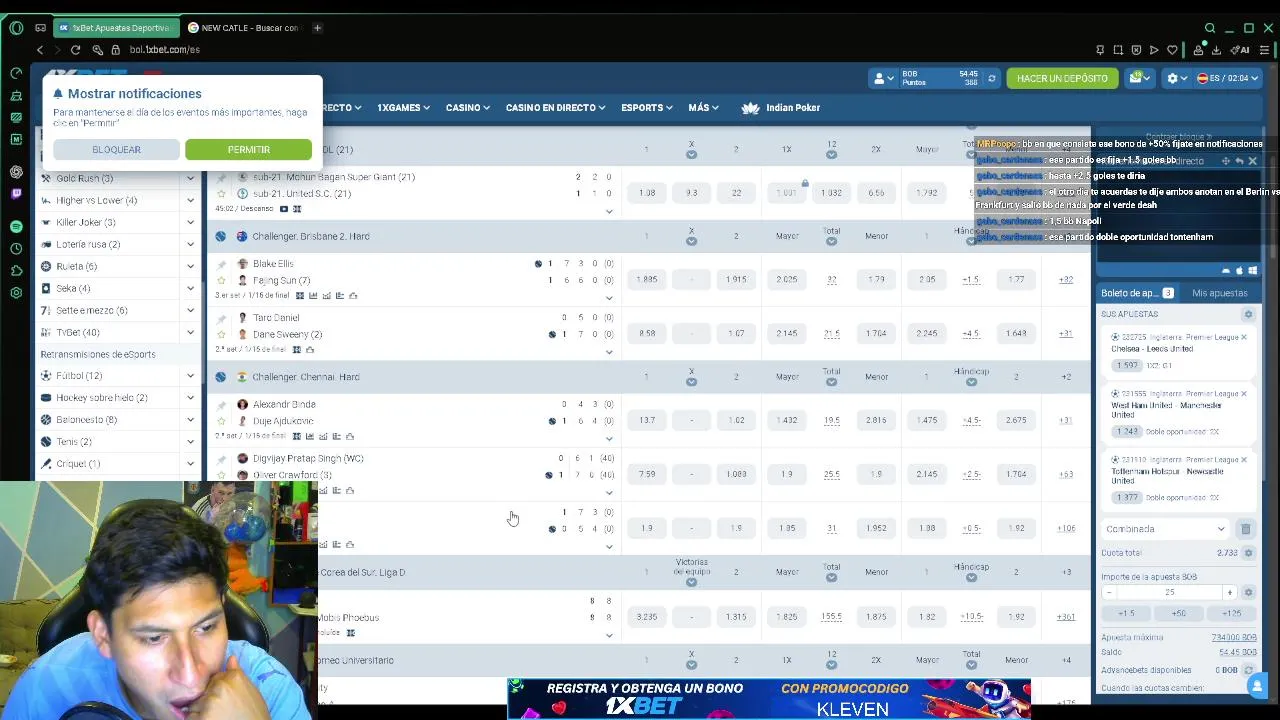The image size is (1280, 720).
Task: Favorite the Taro Daniel match star
Action: click(221, 334)
